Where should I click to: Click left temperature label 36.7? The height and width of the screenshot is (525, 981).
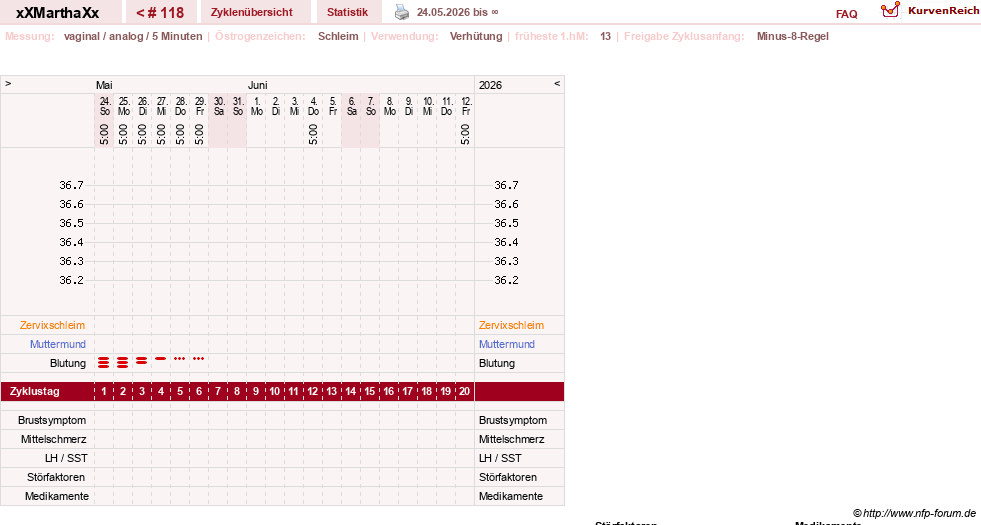[x=71, y=185]
